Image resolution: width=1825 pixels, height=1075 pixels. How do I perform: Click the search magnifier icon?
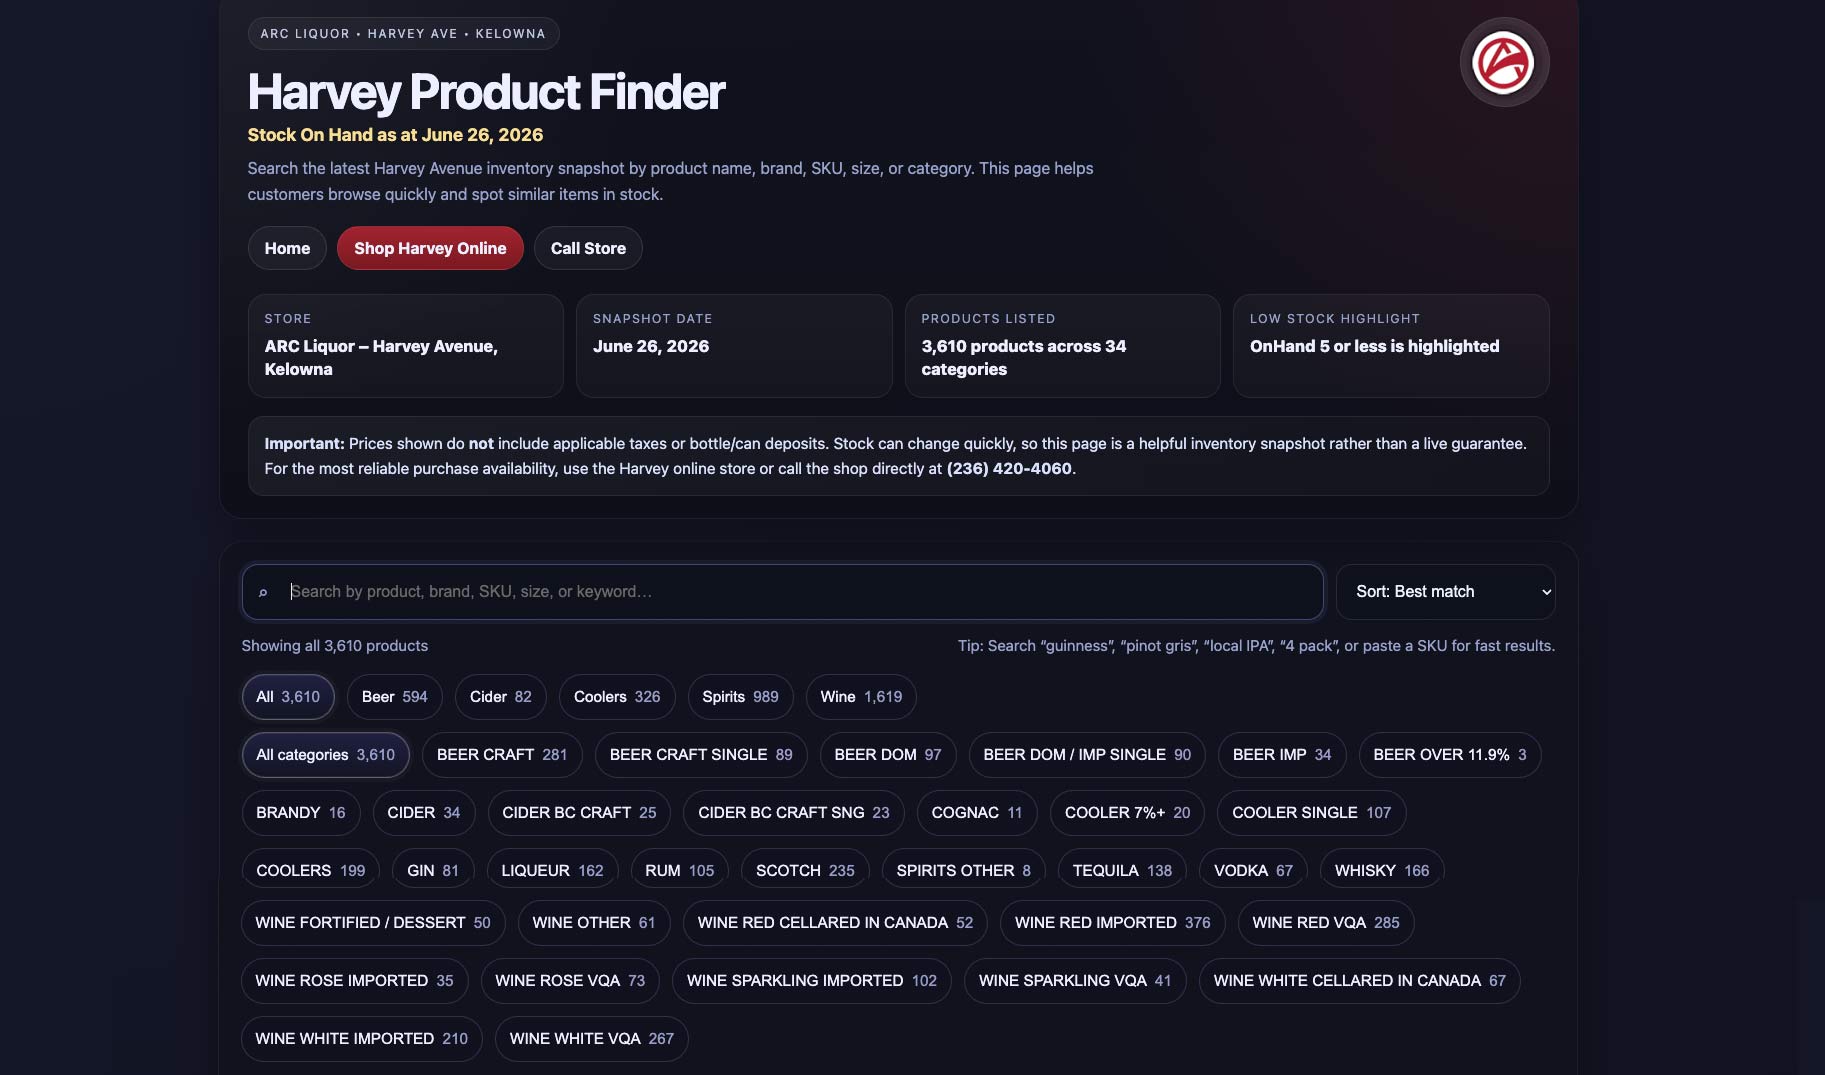tap(263, 592)
